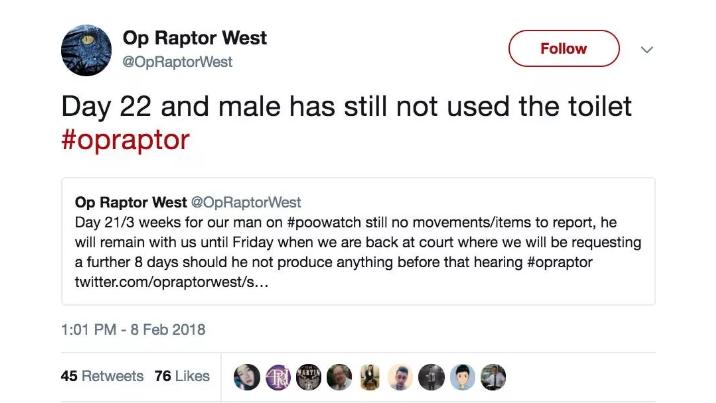This screenshot has width=716, height=403.
Task: Click the fourth liker avatar, an older man
Action: pos(339,376)
